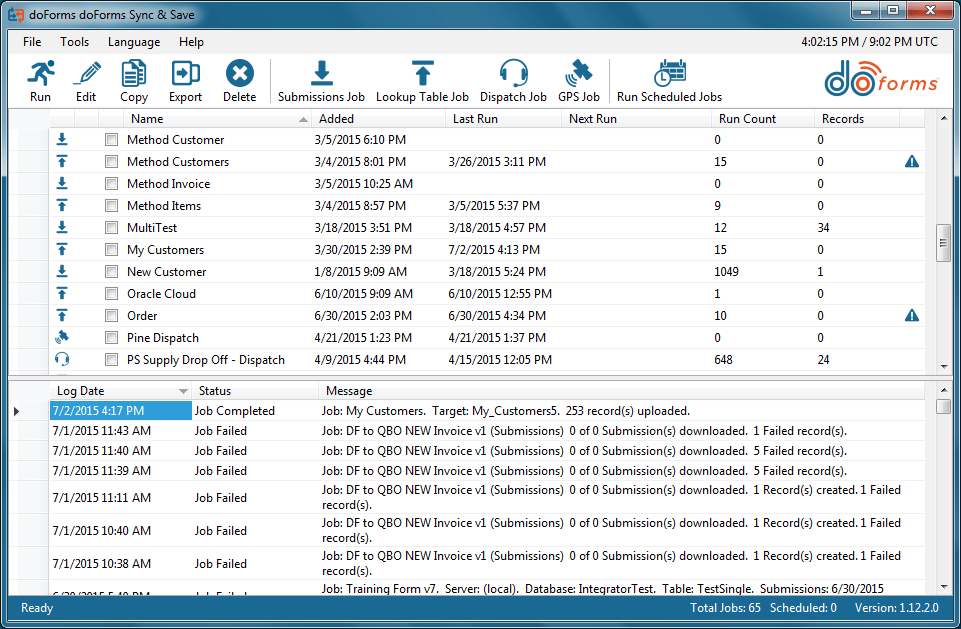Open the Language menu

[x=134, y=42]
